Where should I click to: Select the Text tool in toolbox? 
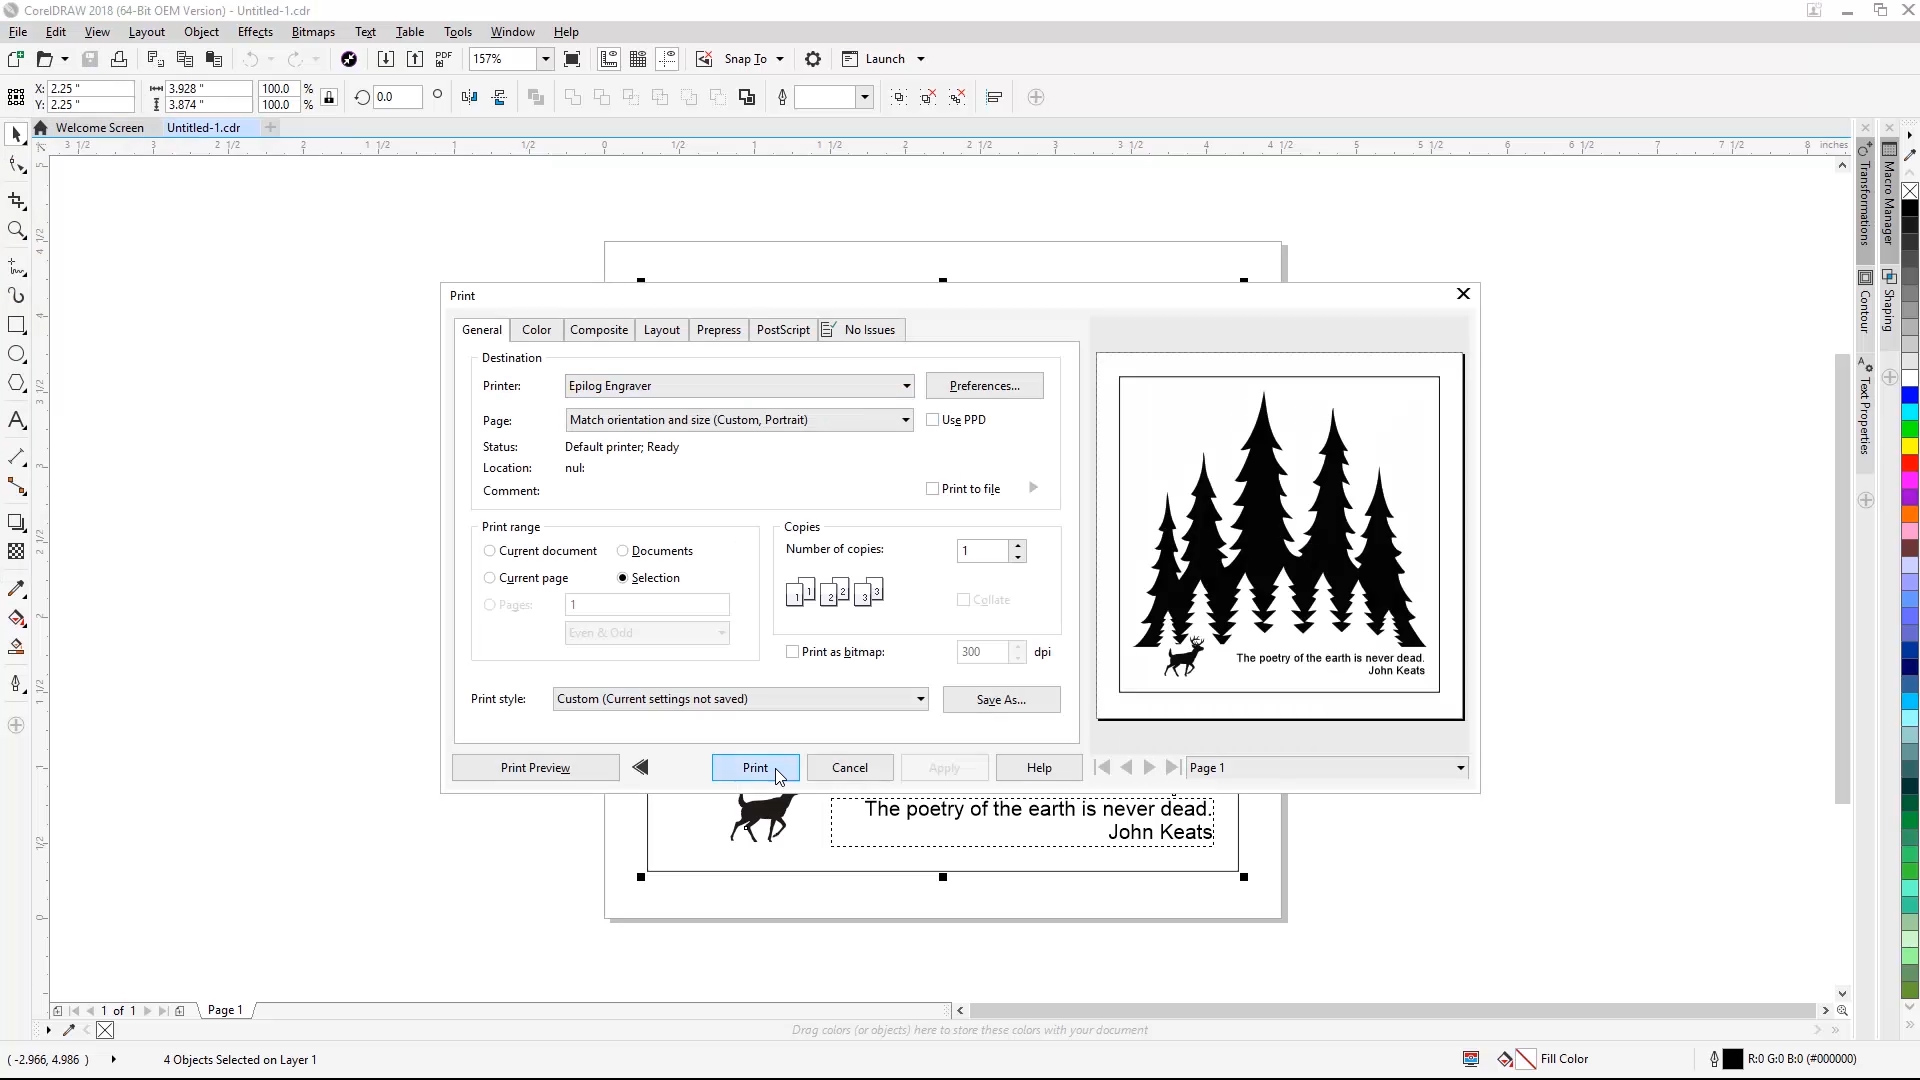pos(16,420)
